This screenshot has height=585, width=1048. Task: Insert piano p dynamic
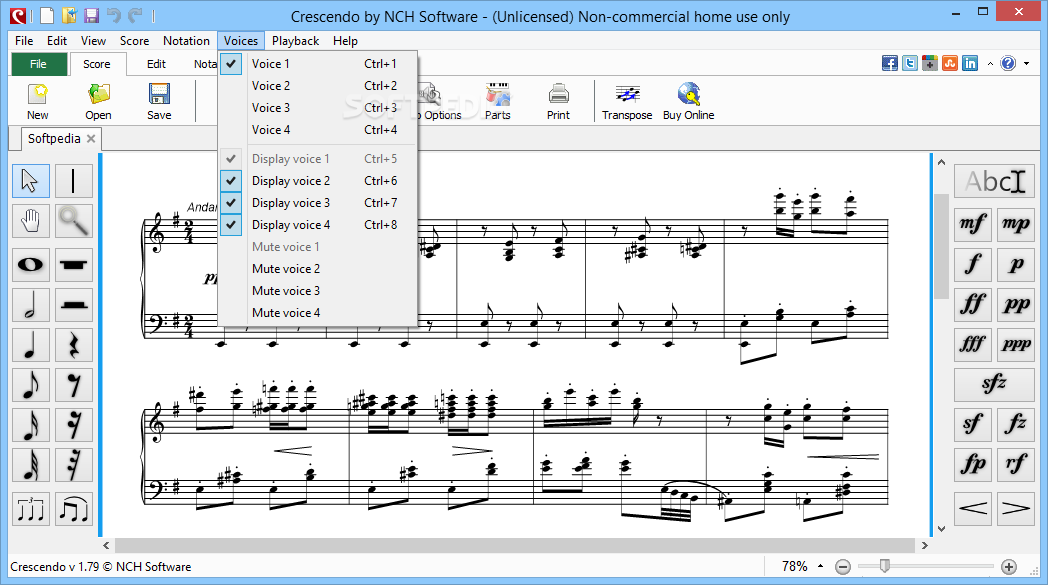1016,264
